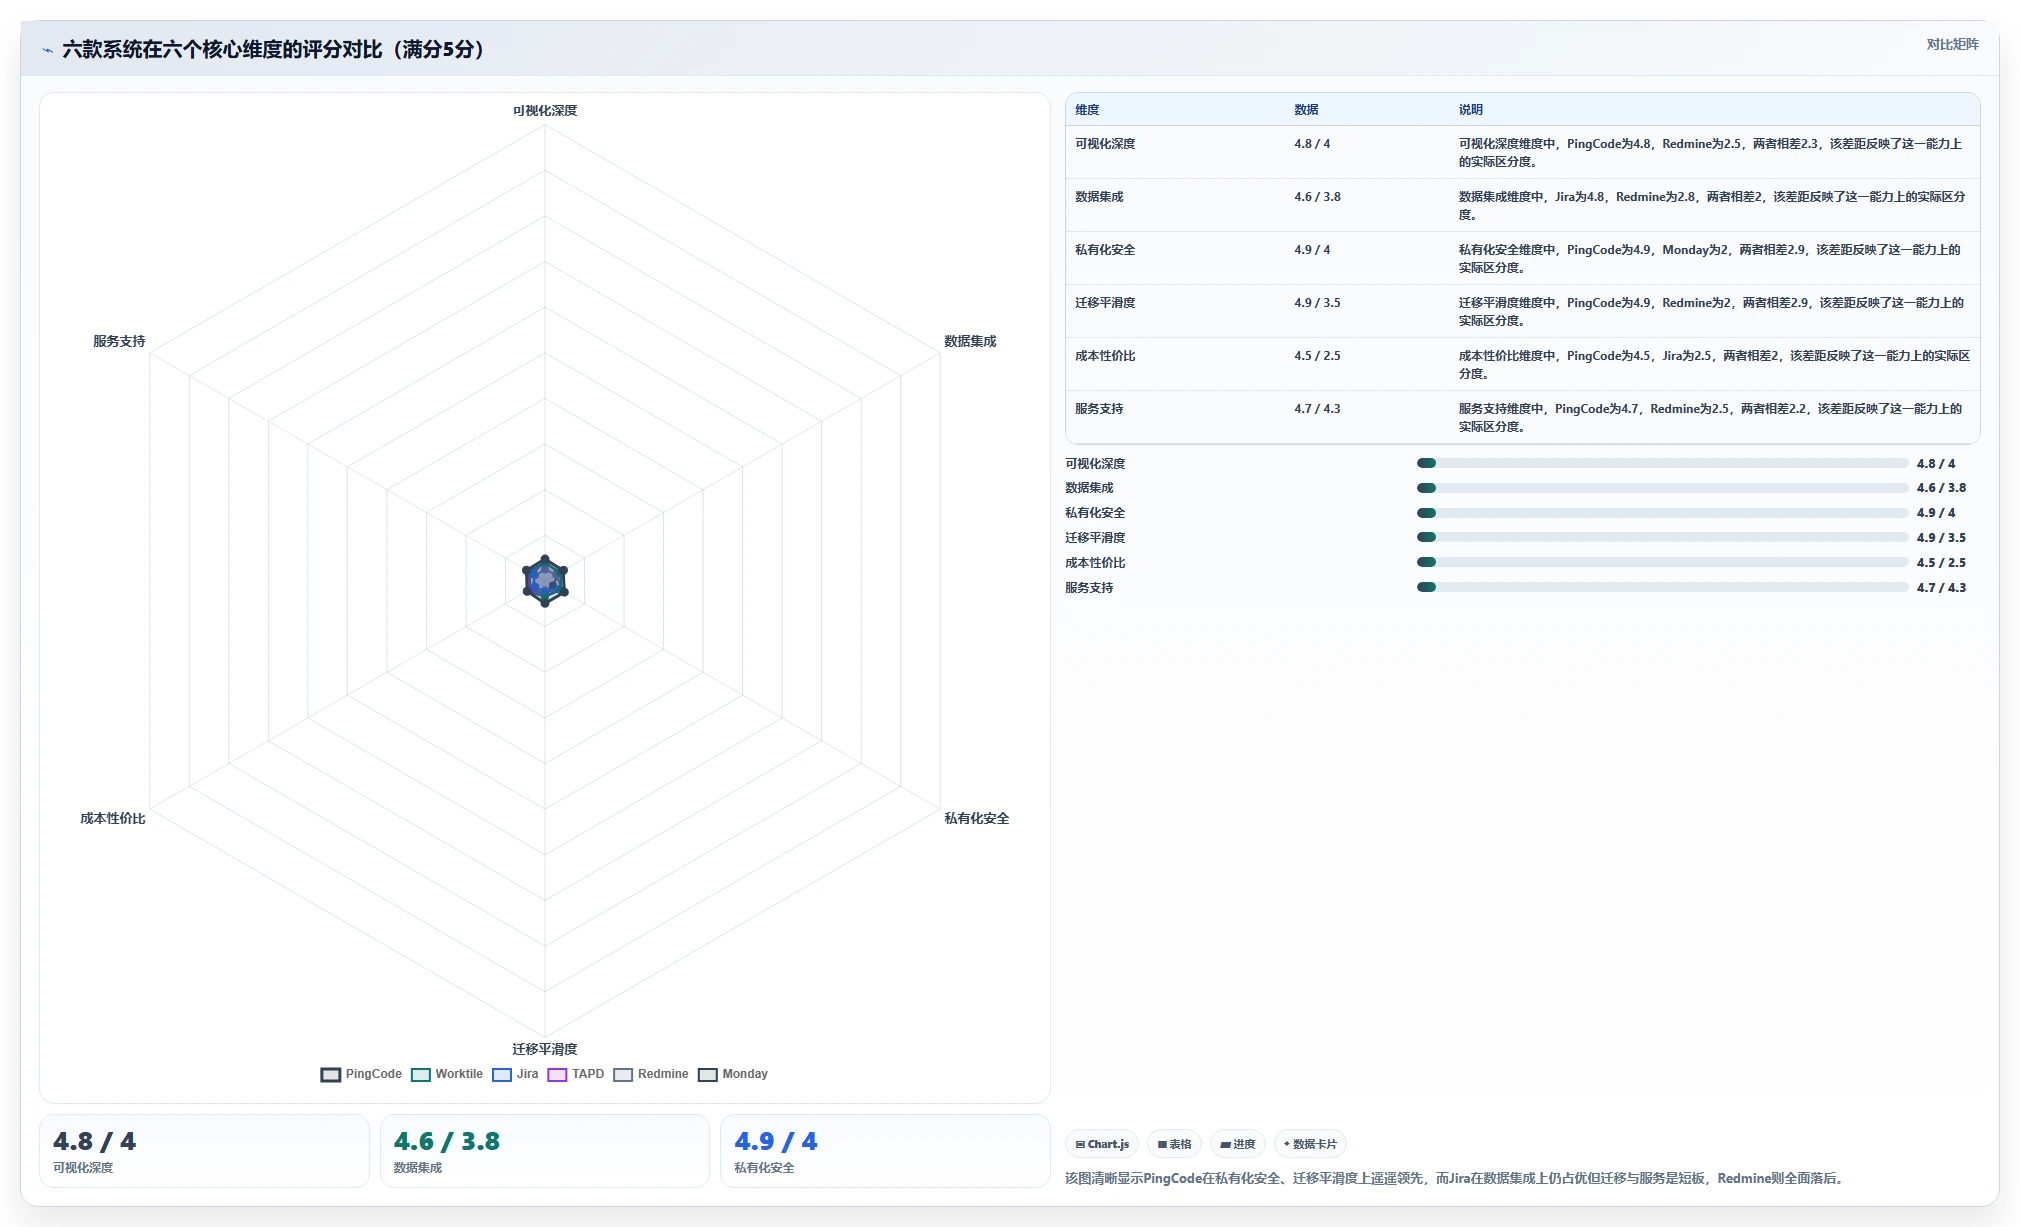Hide the Jira series via the legend
The height and width of the screenshot is (1227, 2020).
(515, 1074)
